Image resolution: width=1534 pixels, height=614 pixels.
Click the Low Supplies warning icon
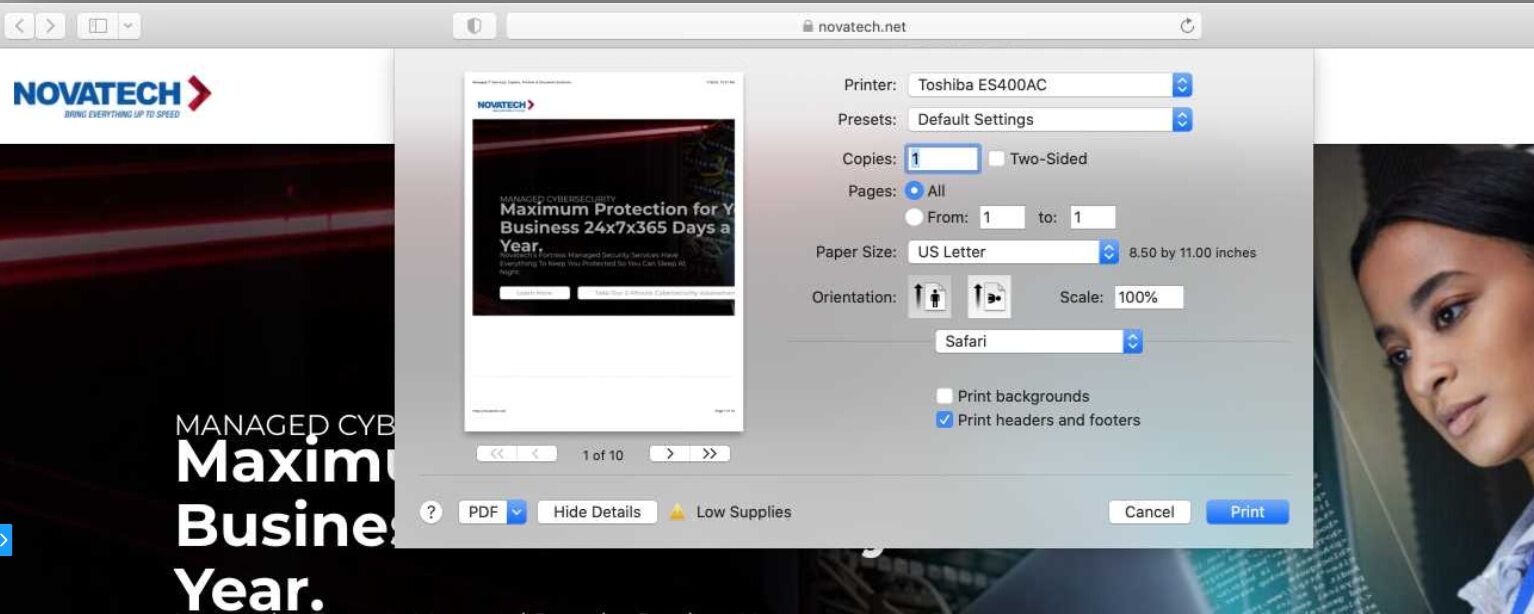[677, 512]
